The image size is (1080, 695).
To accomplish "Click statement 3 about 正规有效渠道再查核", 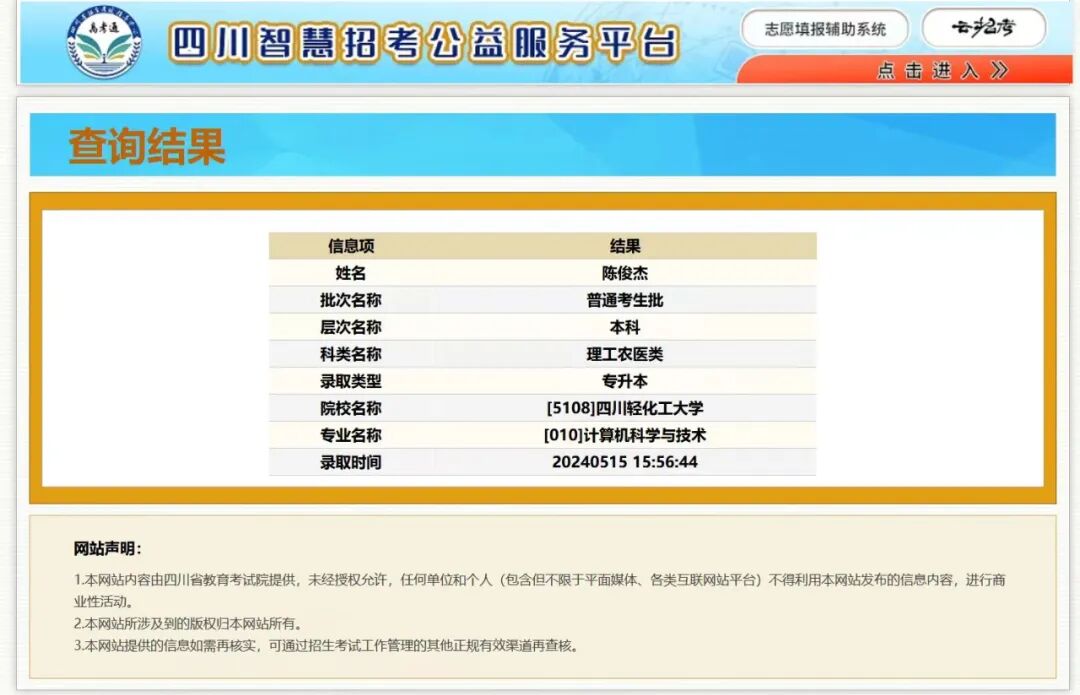I will point(325,645).
